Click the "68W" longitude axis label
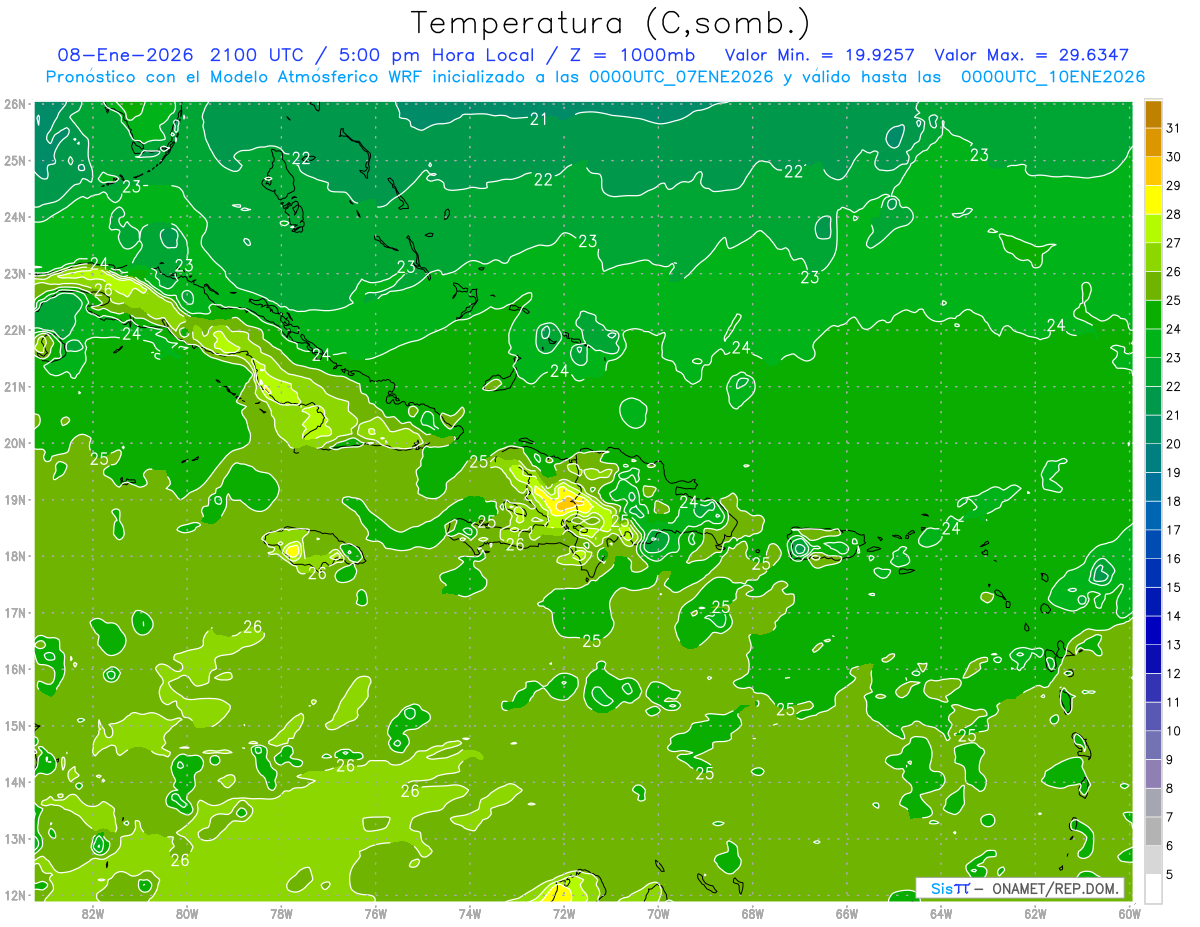Image resolution: width=1200 pixels, height=927 pixels. (753, 913)
